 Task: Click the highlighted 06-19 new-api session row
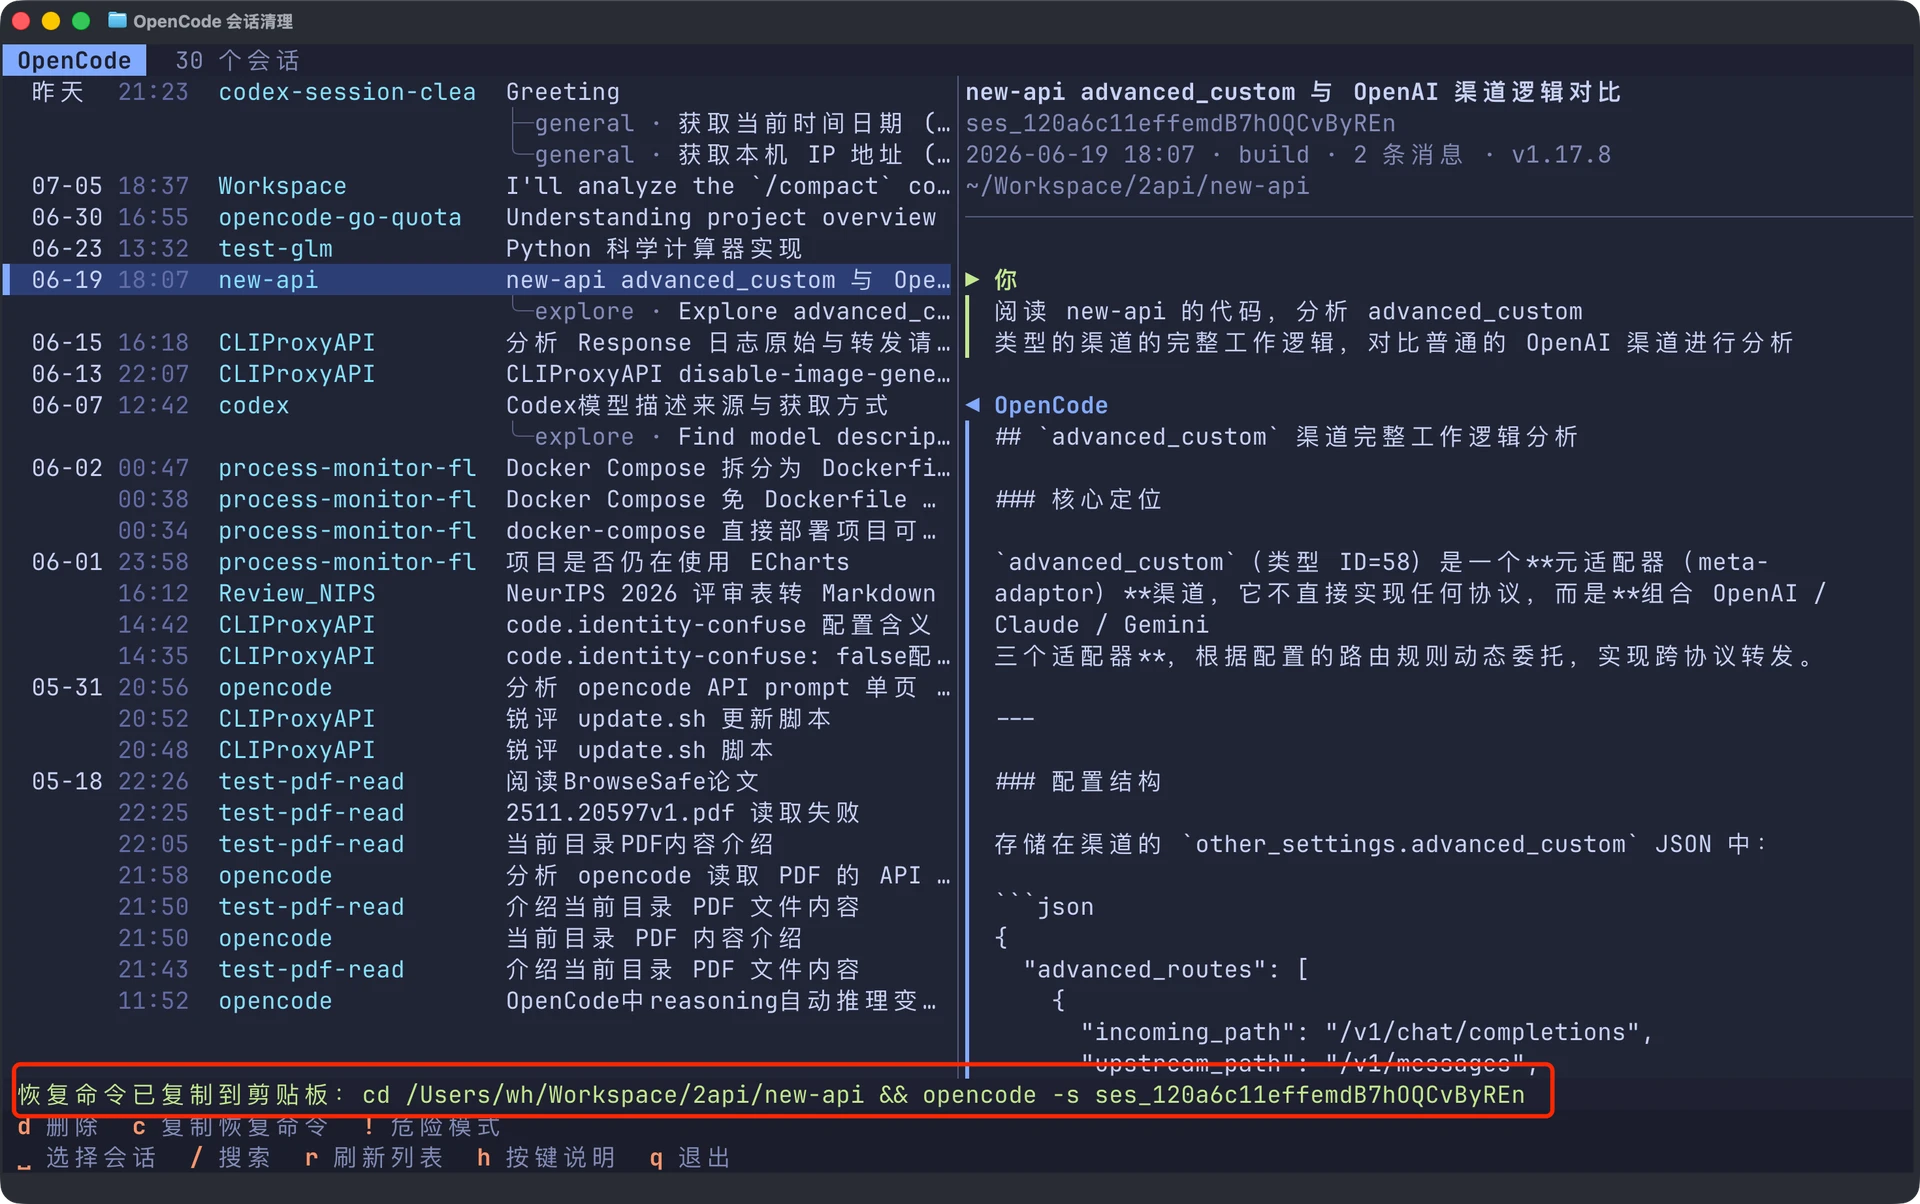coord(478,280)
